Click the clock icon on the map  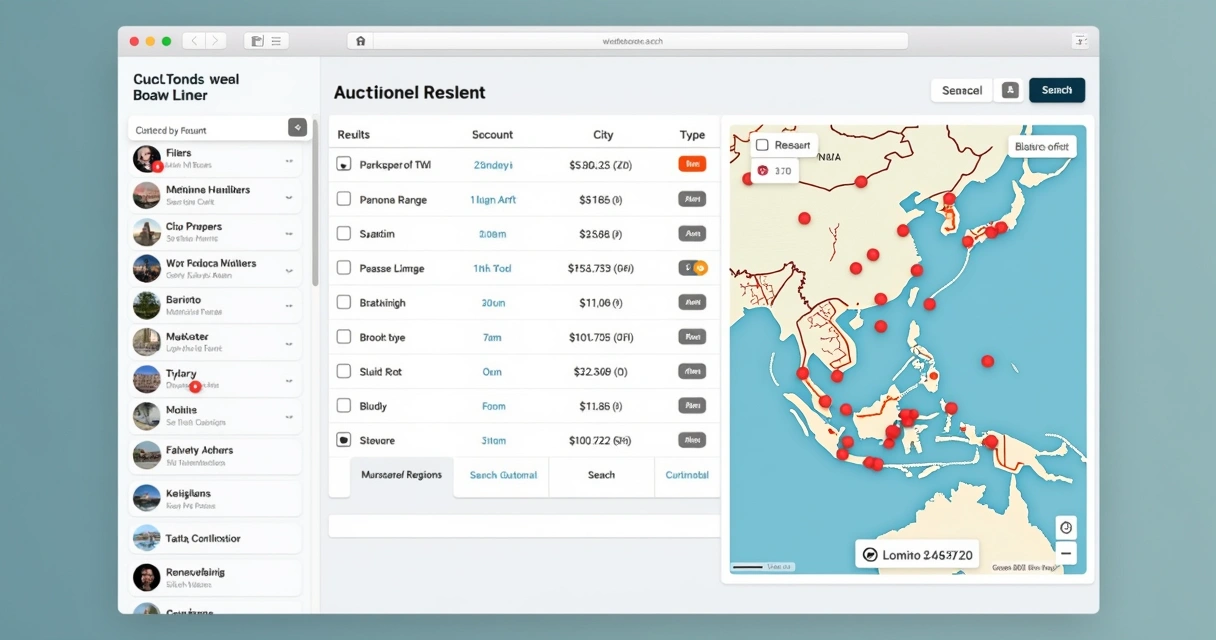1066,528
